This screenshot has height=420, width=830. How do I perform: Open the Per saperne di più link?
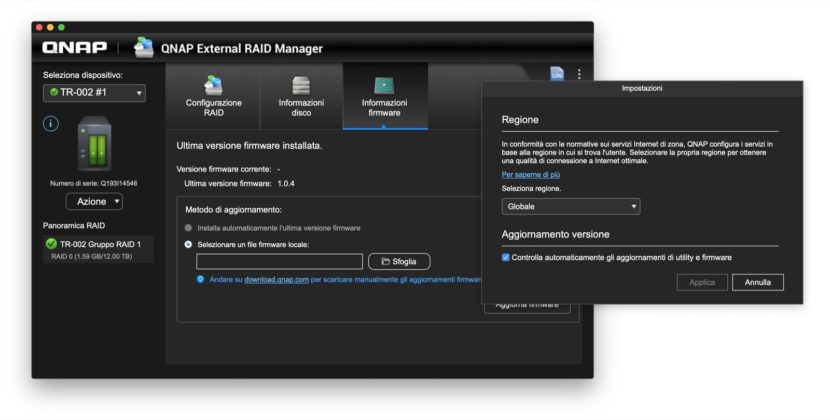(x=530, y=174)
